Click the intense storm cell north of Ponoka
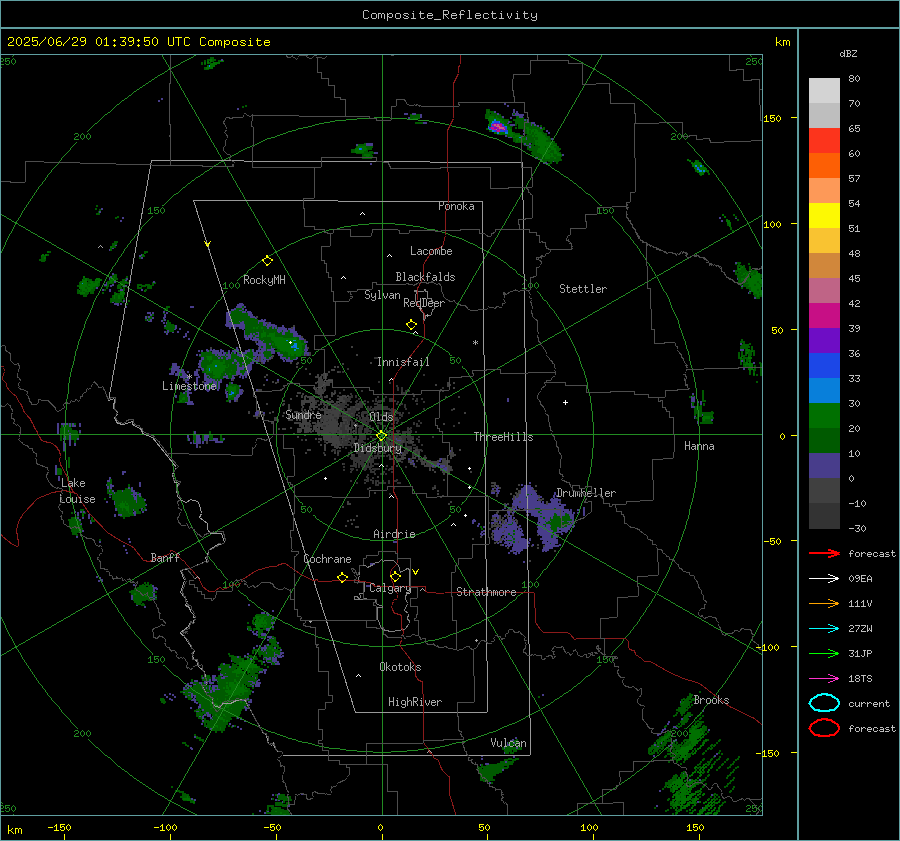 coord(498,126)
